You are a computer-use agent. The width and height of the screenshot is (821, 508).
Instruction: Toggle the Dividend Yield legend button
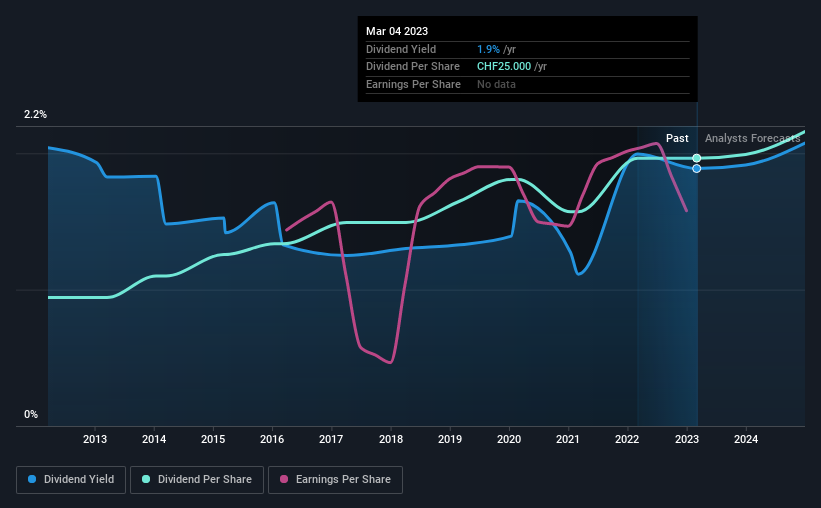(x=71, y=480)
